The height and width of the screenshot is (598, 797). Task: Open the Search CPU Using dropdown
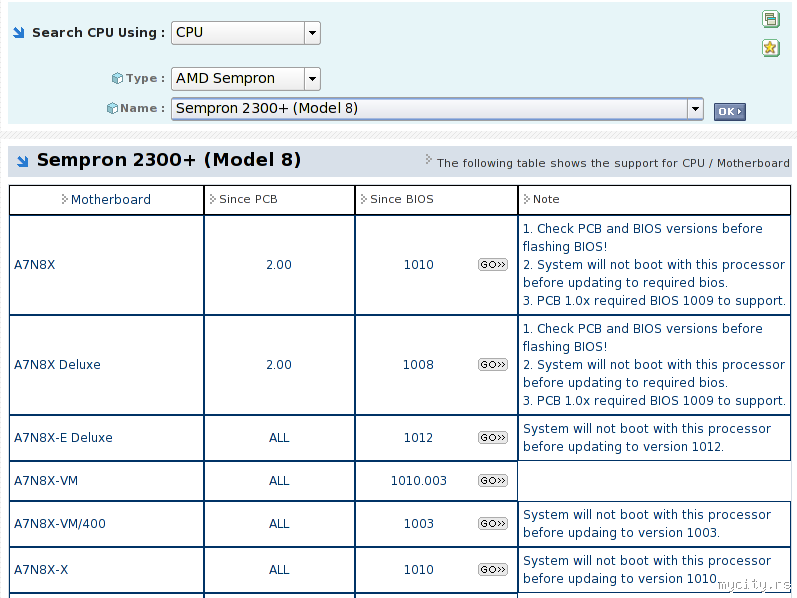tap(246, 33)
